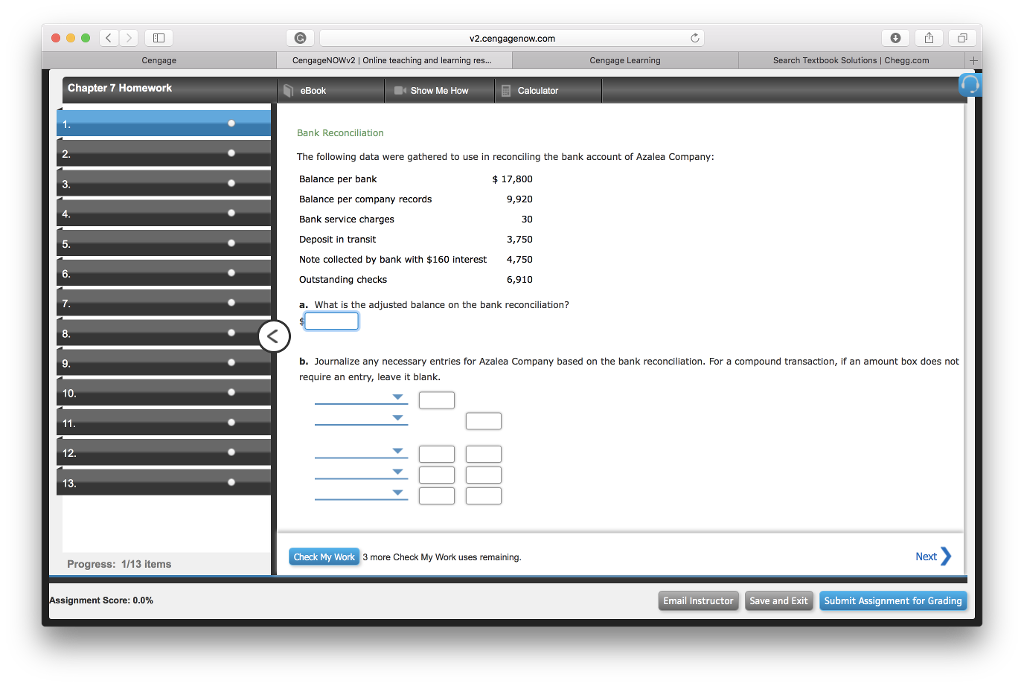Click the fifth row credit amount box
Screen dimensions: 1024x686
click(484, 496)
